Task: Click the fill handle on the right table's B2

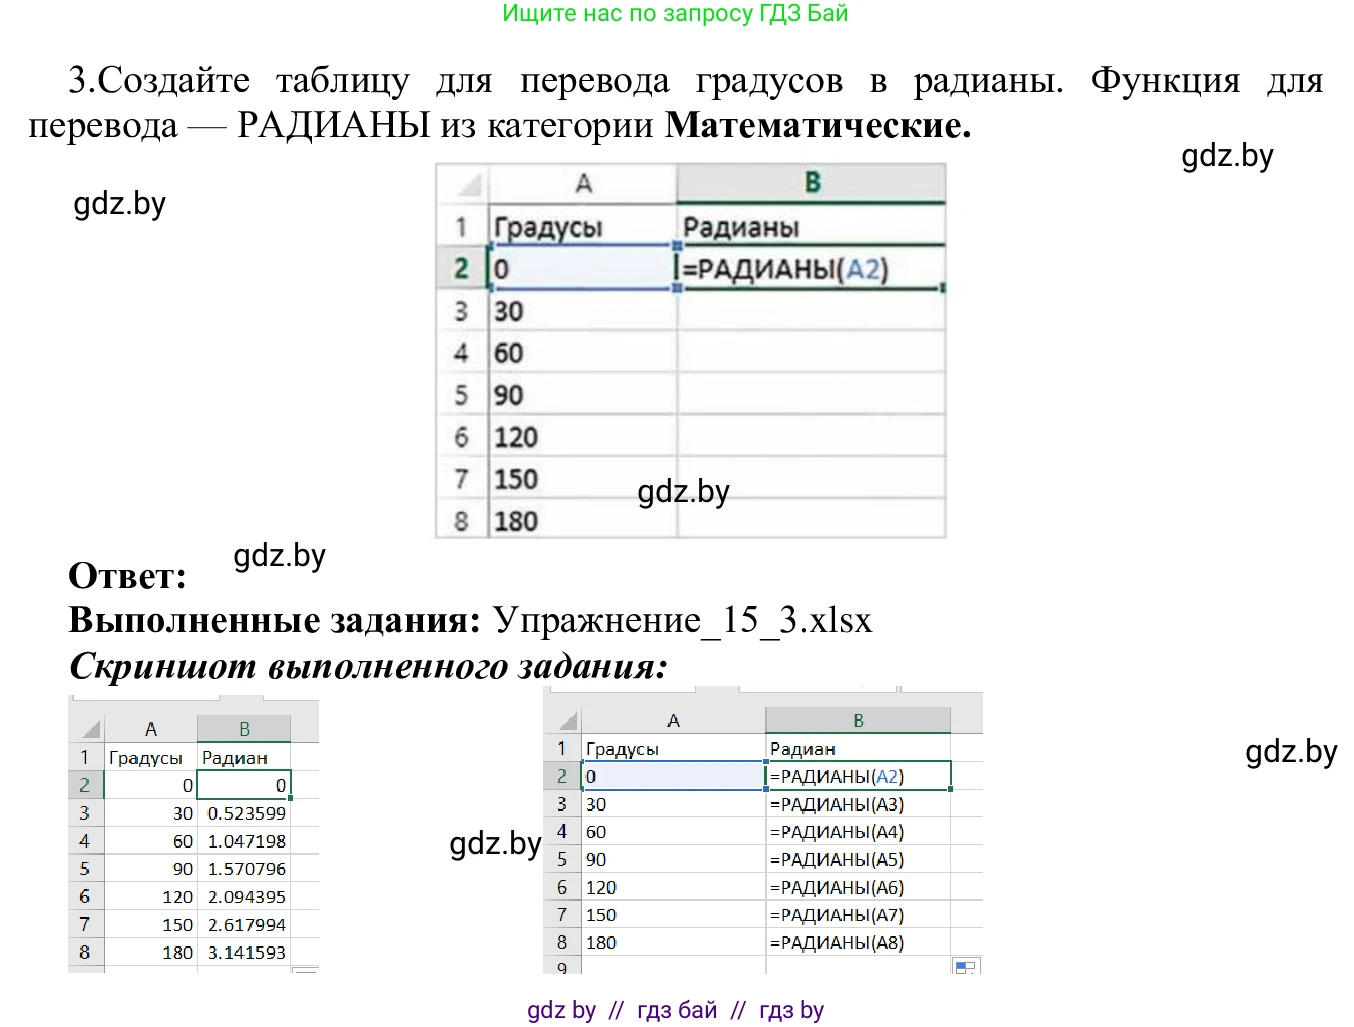Action: tap(950, 789)
